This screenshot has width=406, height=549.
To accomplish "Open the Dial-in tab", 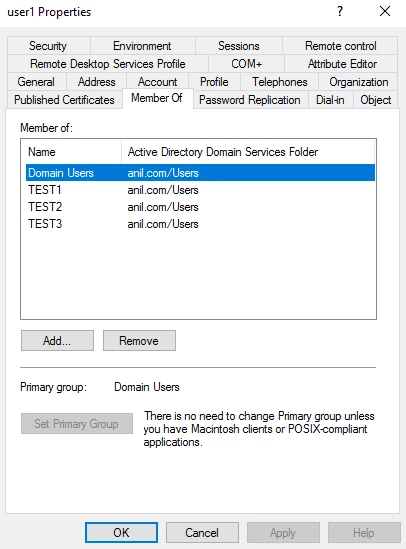I will point(330,100).
